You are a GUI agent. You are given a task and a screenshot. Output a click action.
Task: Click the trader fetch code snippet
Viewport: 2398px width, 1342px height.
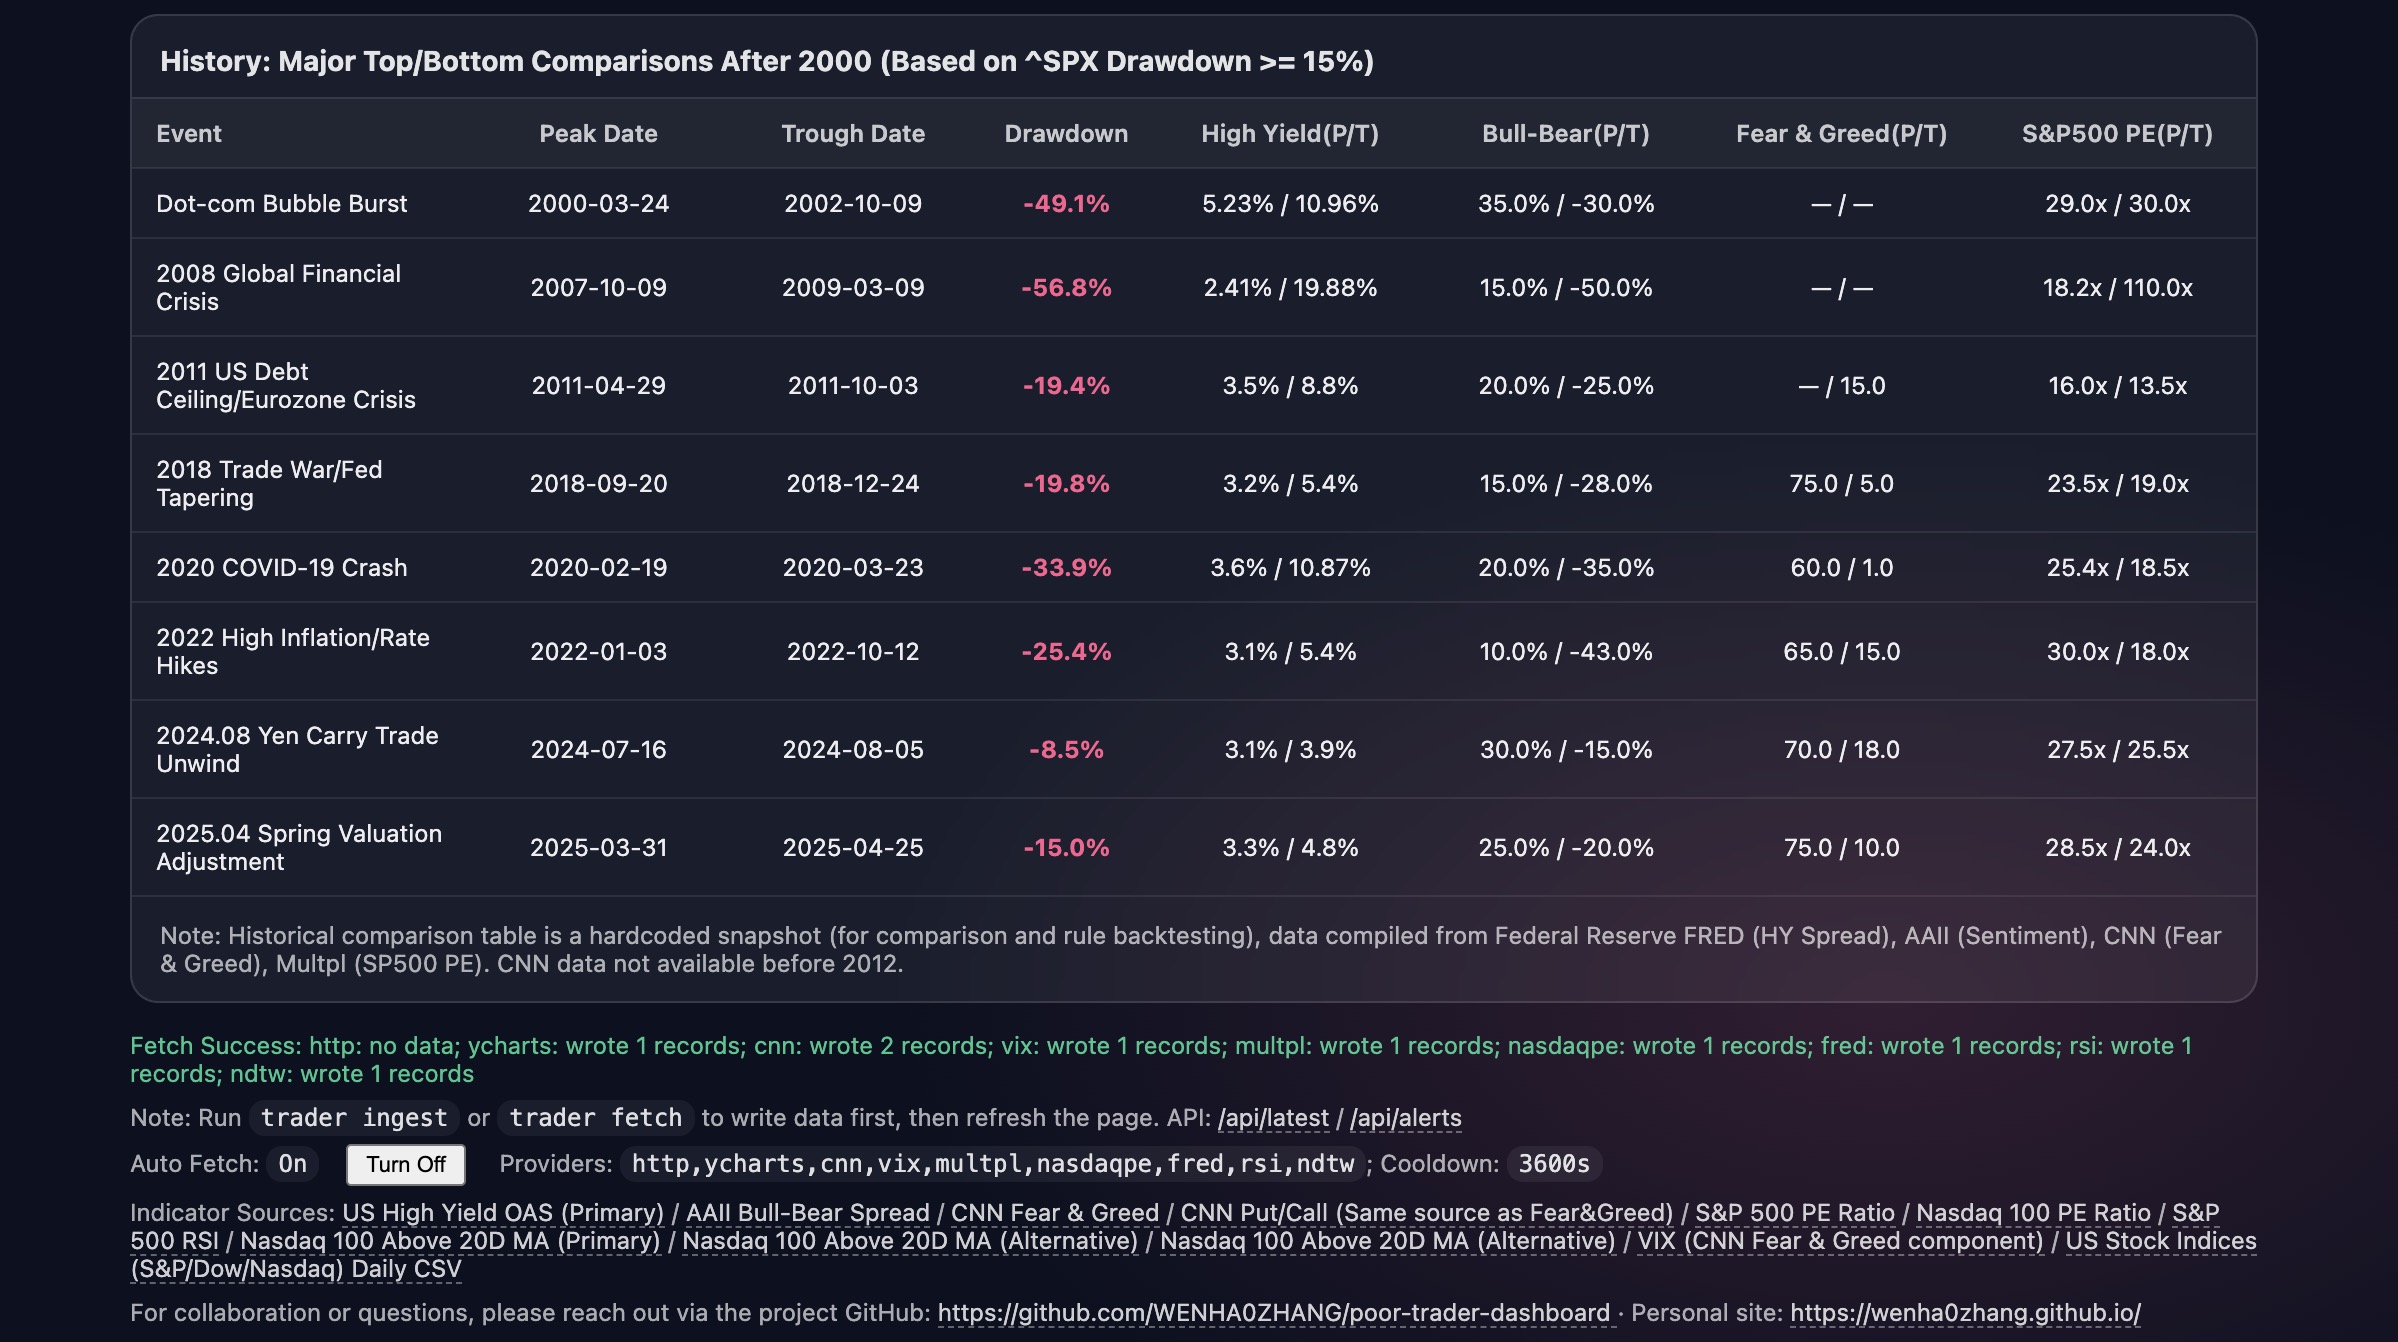[594, 1117]
